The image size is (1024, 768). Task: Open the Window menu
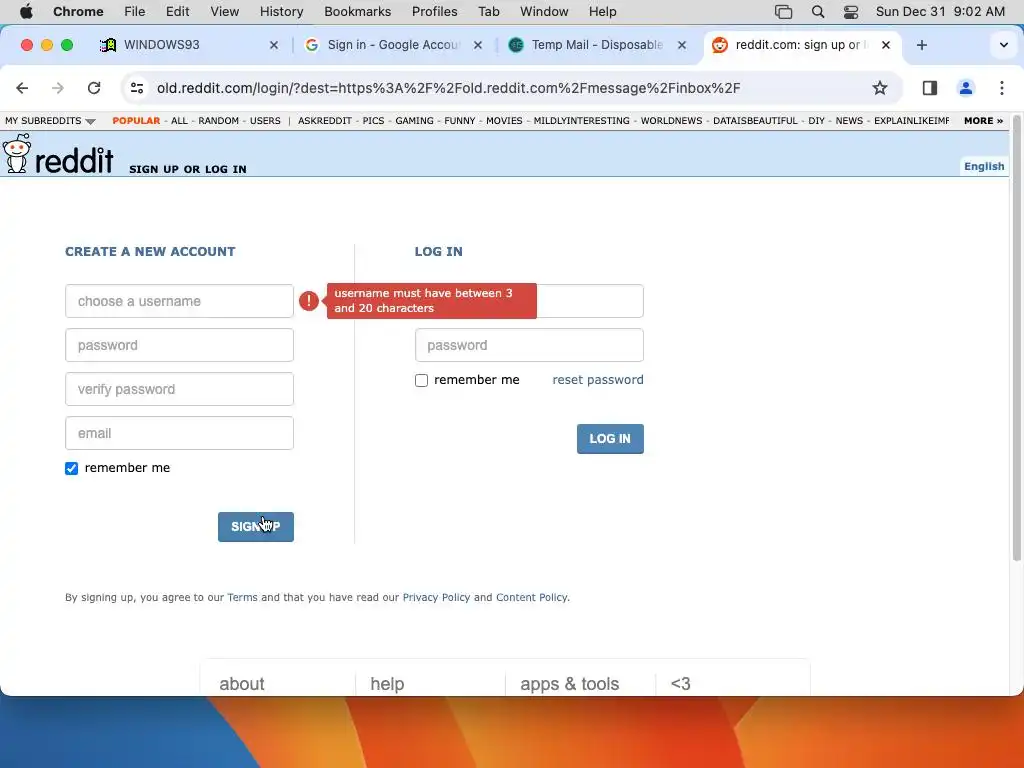click(544, 11)
